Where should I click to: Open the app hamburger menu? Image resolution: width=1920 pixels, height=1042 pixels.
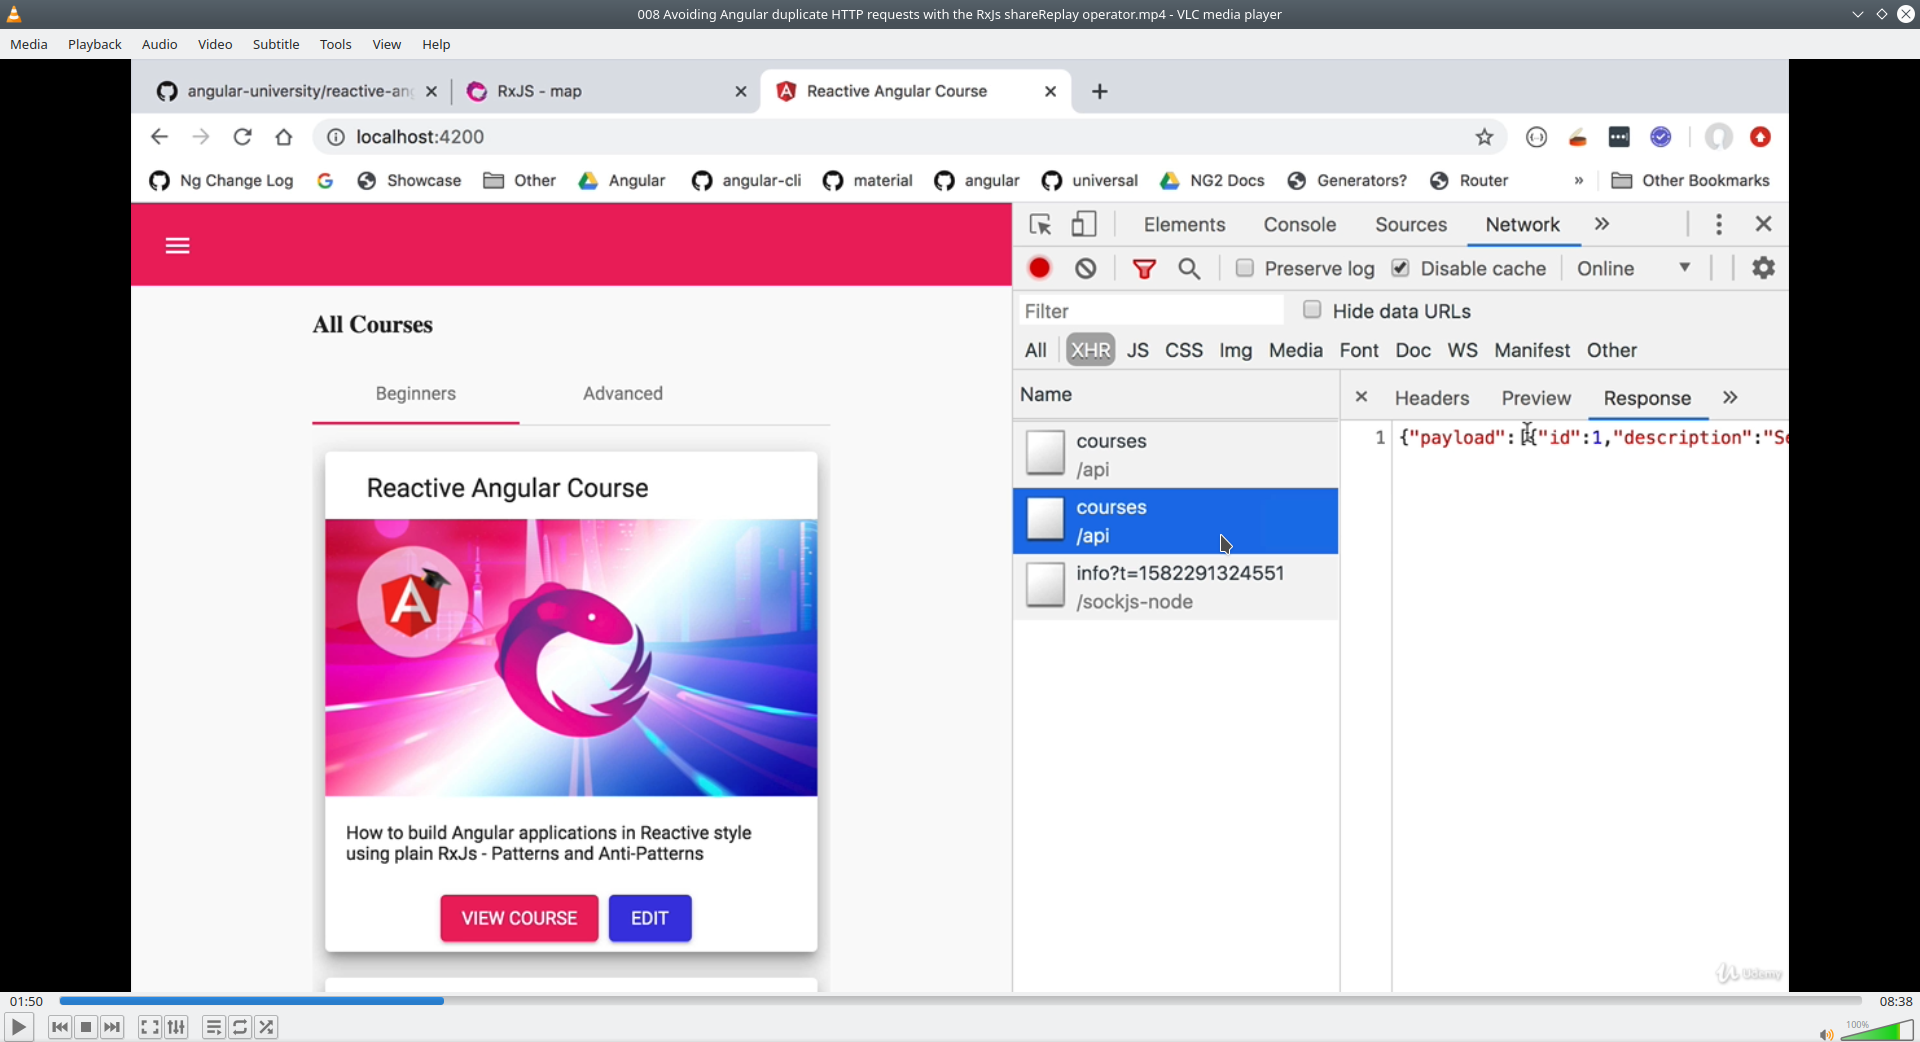(177, 246)
